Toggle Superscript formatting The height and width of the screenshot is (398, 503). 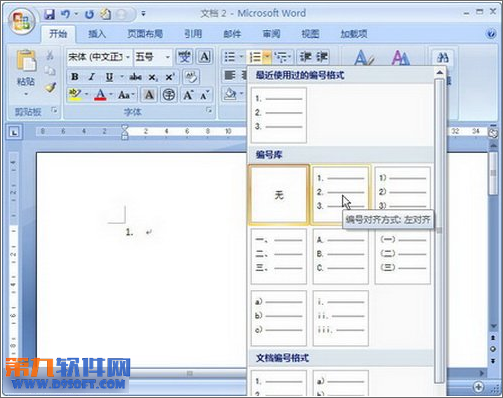click(x=170, y=77)
